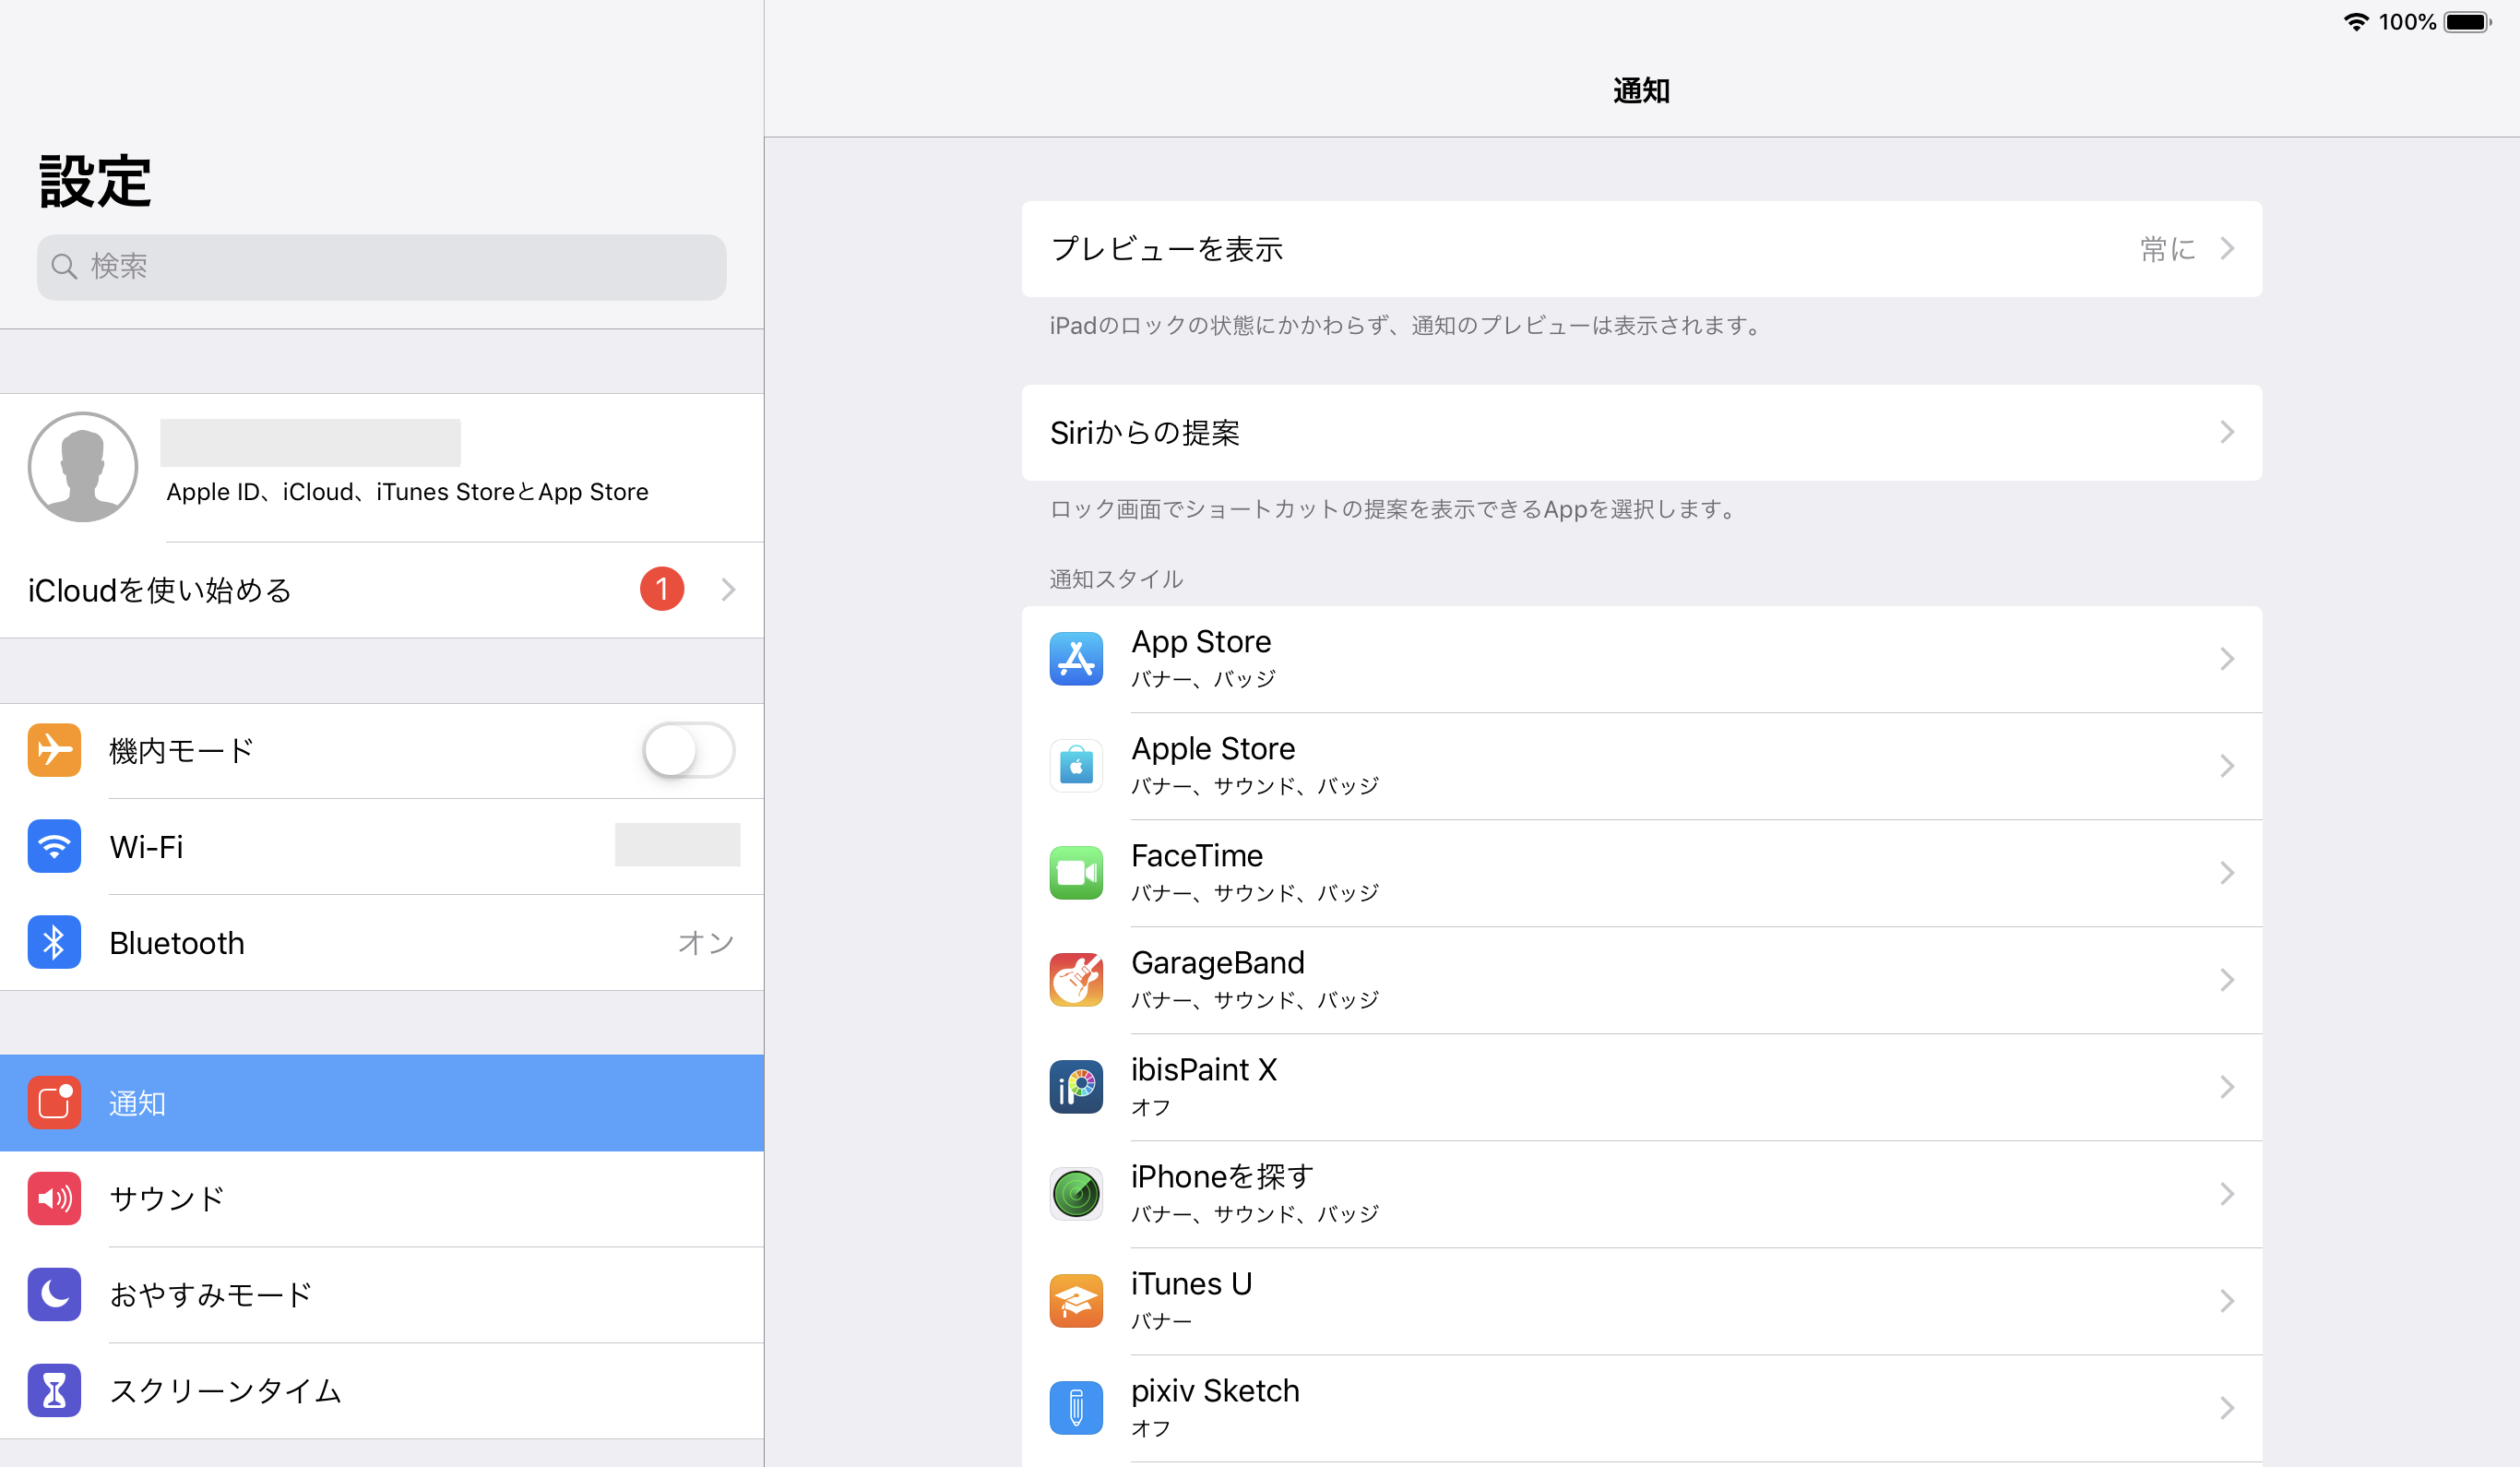Image resolution: width=2520 pixels, height=1467 pixels.
Task: Open App Store notification settings
Action: coord(1641,659)
